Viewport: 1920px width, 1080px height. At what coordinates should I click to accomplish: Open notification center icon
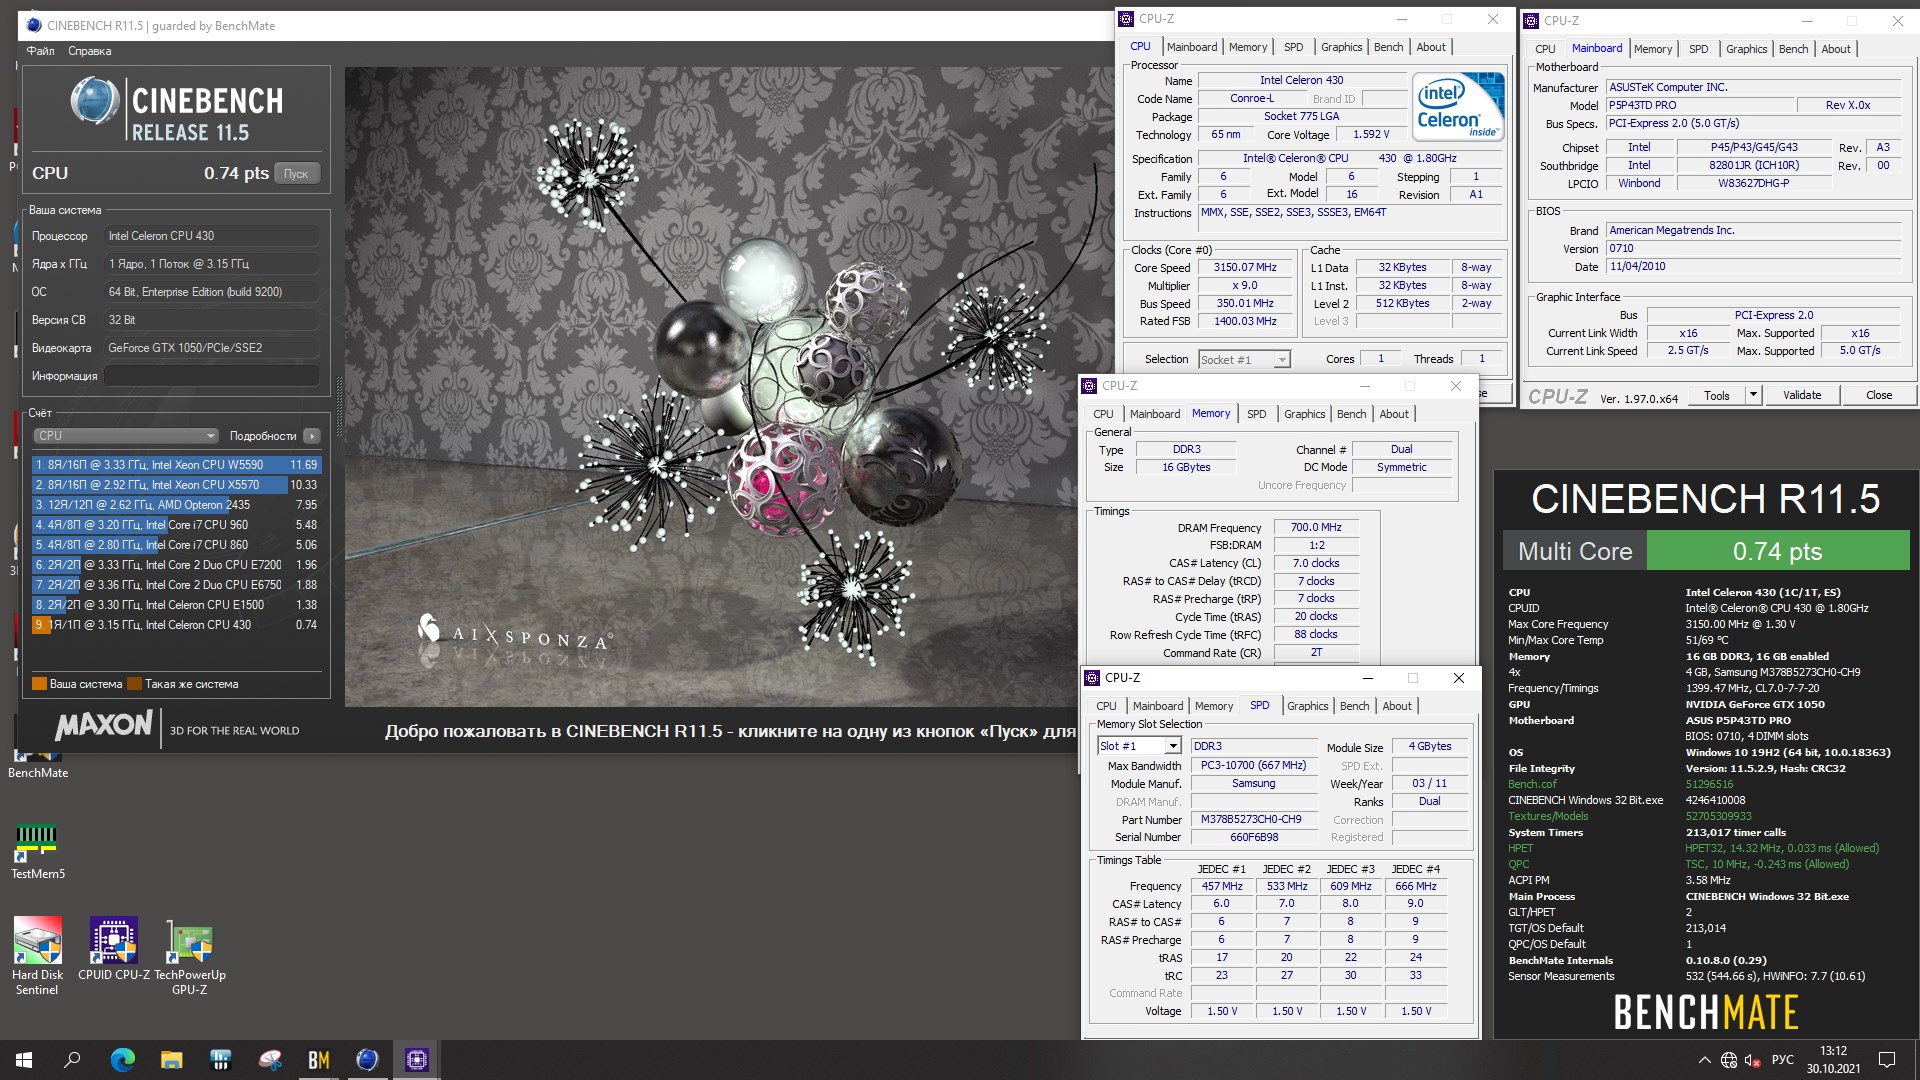pos(1887,1060)
